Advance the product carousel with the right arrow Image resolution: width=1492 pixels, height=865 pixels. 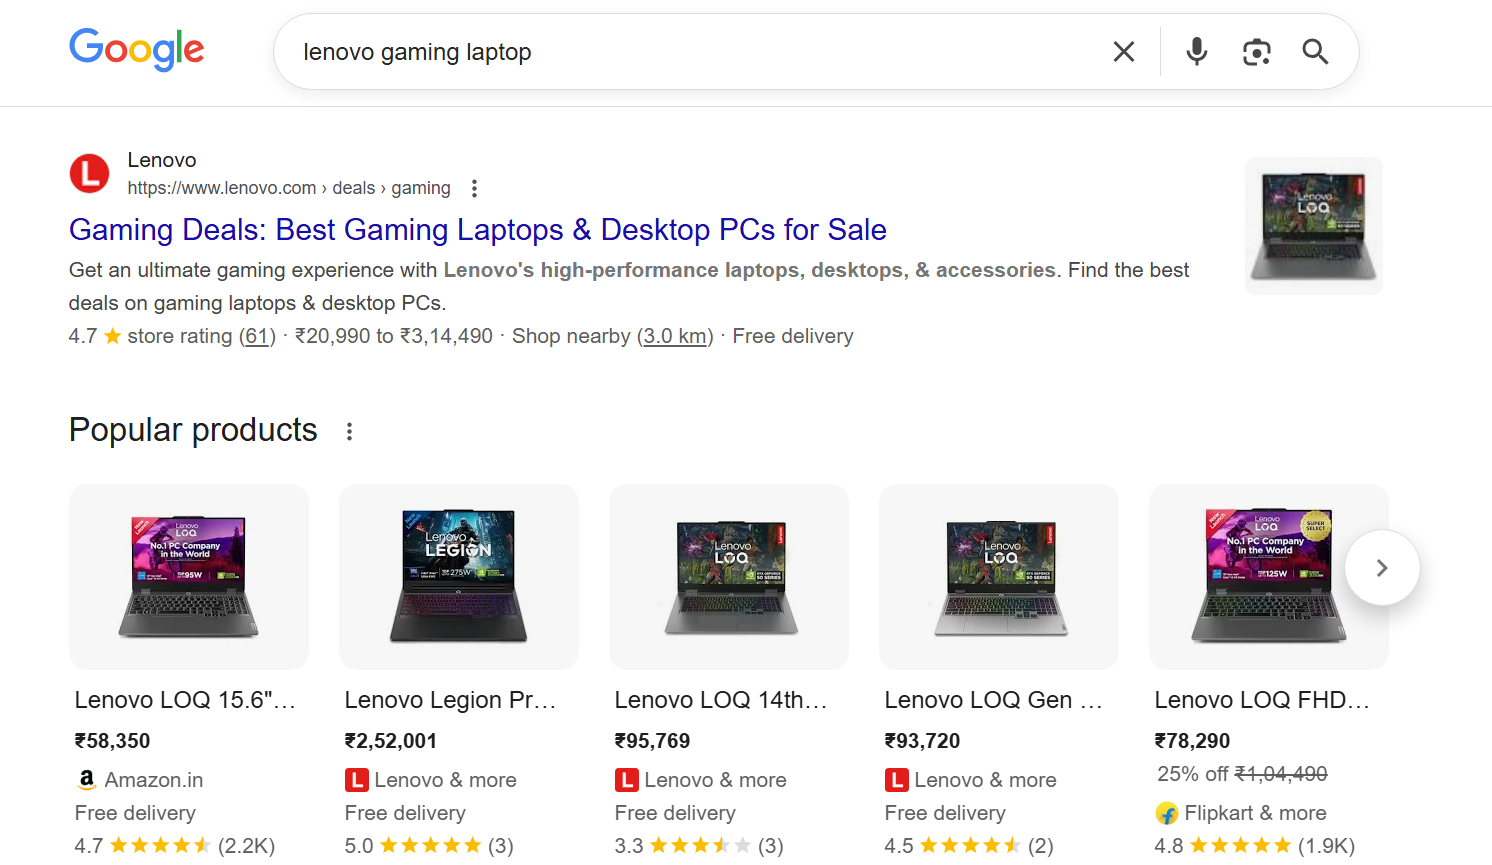(x=1382, y=567)
